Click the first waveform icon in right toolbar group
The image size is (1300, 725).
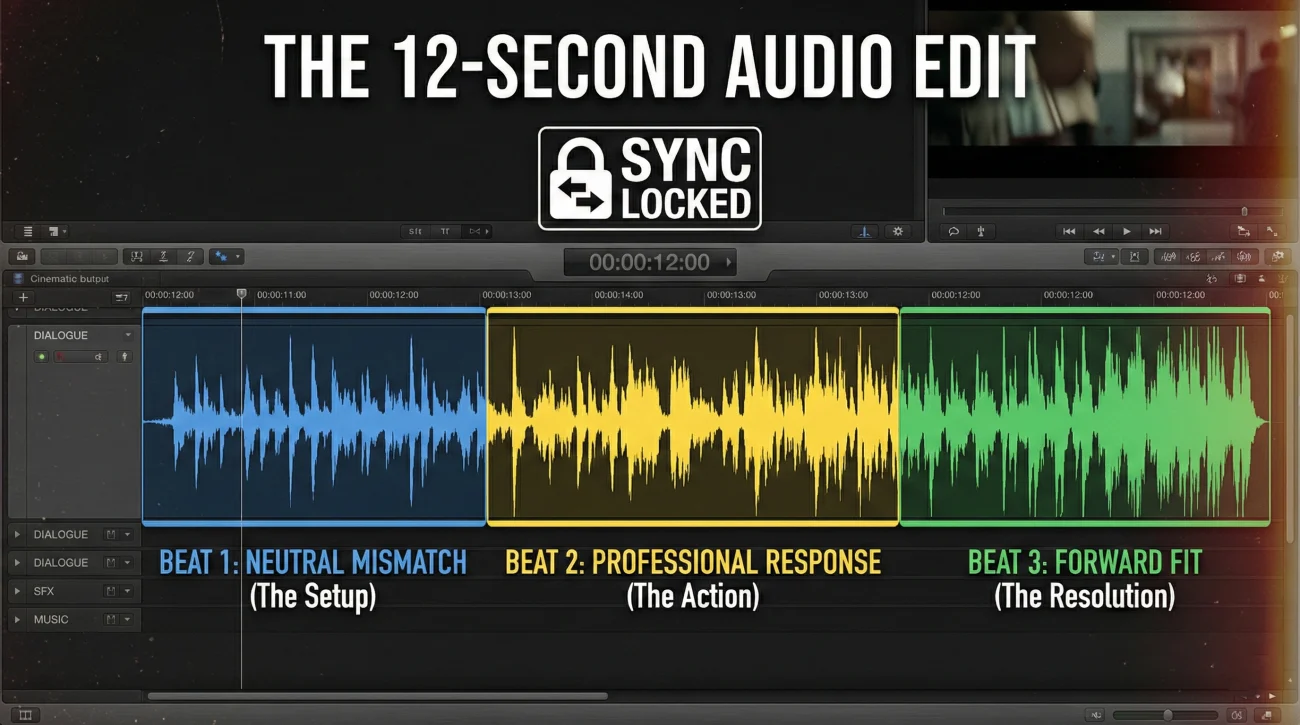1166,257
